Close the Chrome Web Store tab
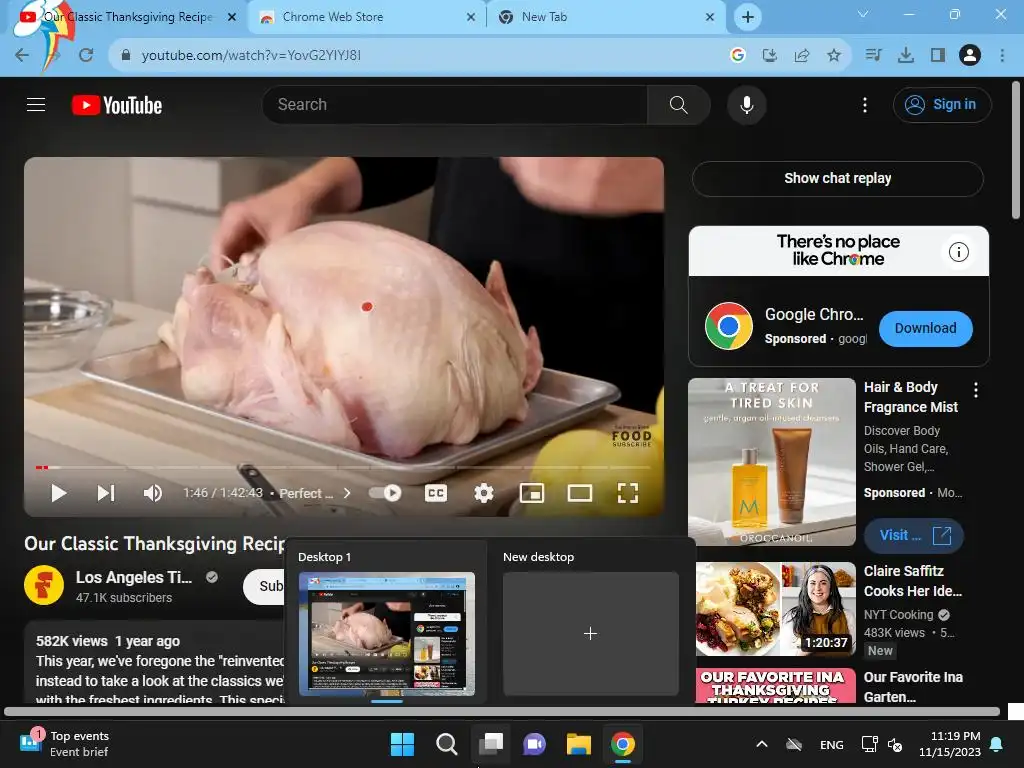 (x=471, y=17)
